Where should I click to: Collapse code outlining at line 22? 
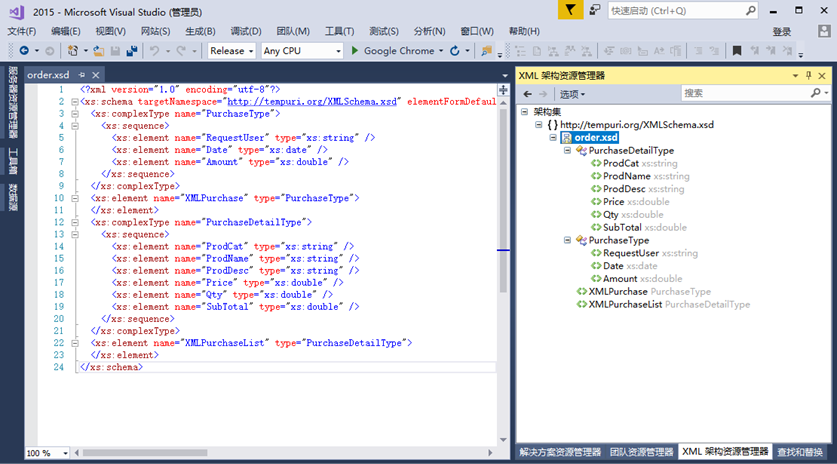(75, 343)
